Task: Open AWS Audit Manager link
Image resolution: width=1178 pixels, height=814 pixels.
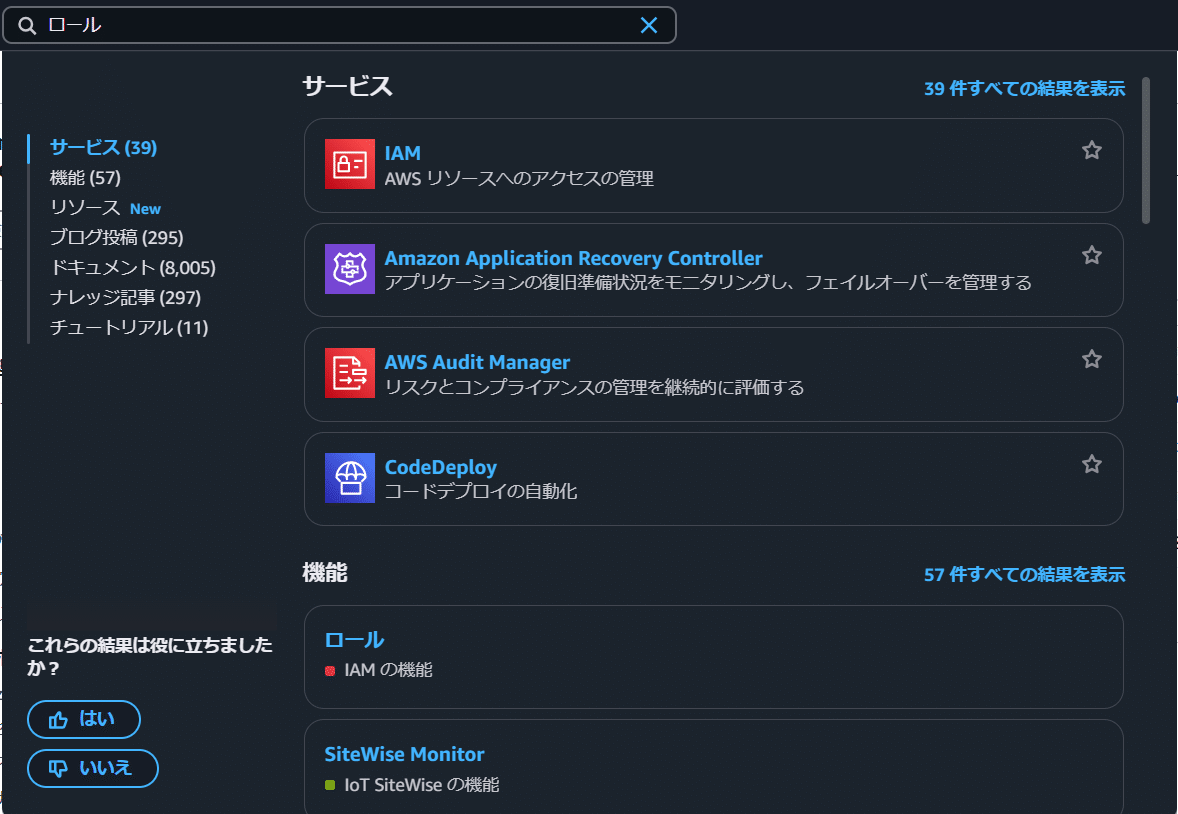Action: coord(477,362)
